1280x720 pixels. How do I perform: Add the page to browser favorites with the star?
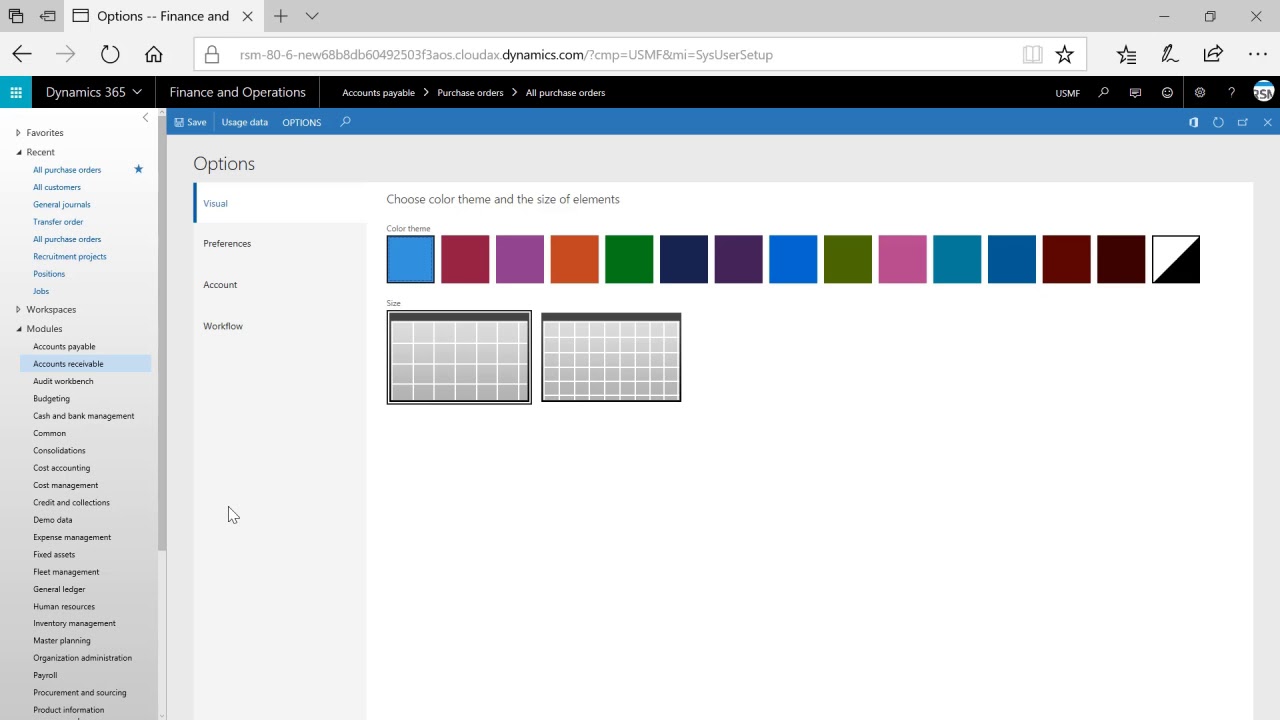(1064, 55)
